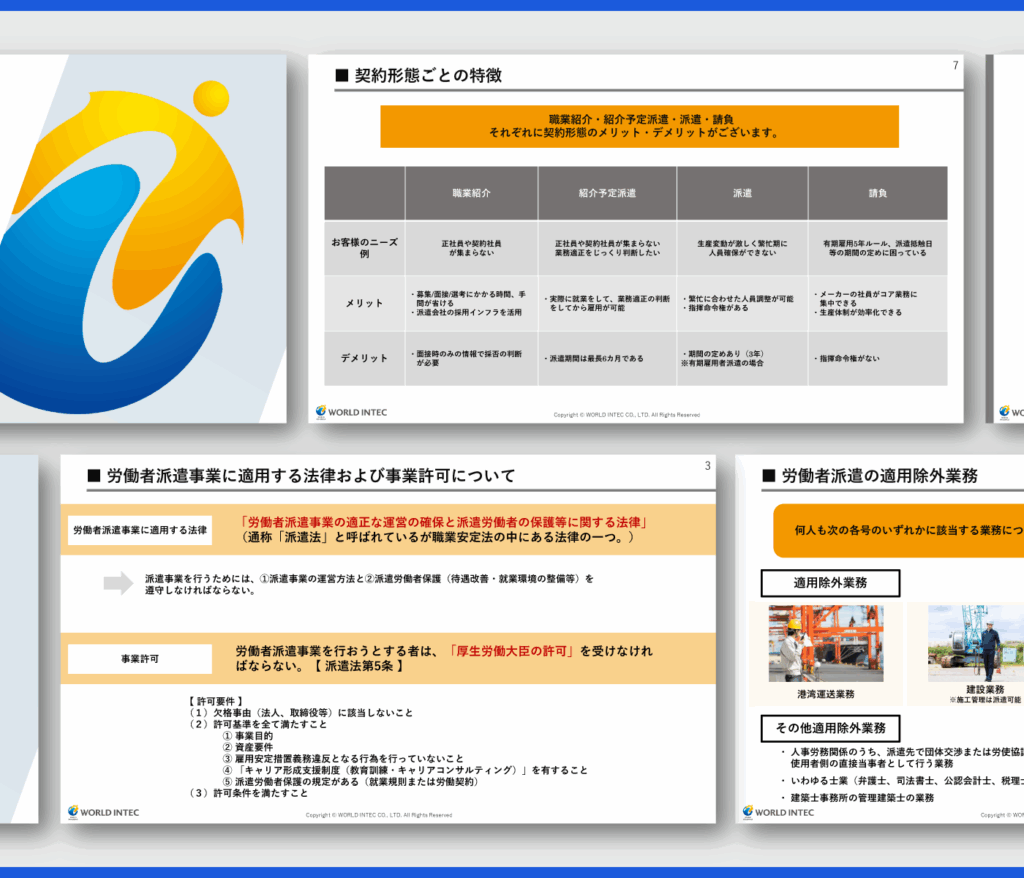The height and width of the screenshot is (878, 1024).
Task: Click the copyright footer on slide 3
Action: pos(379,815)
